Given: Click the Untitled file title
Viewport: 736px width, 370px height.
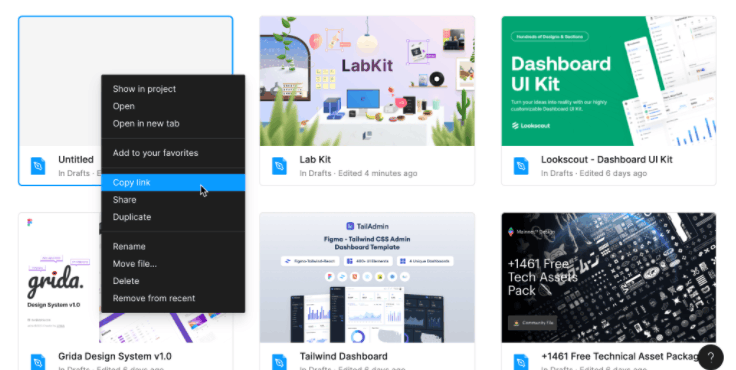Looking at the screenshot, I should pos(76,160).
